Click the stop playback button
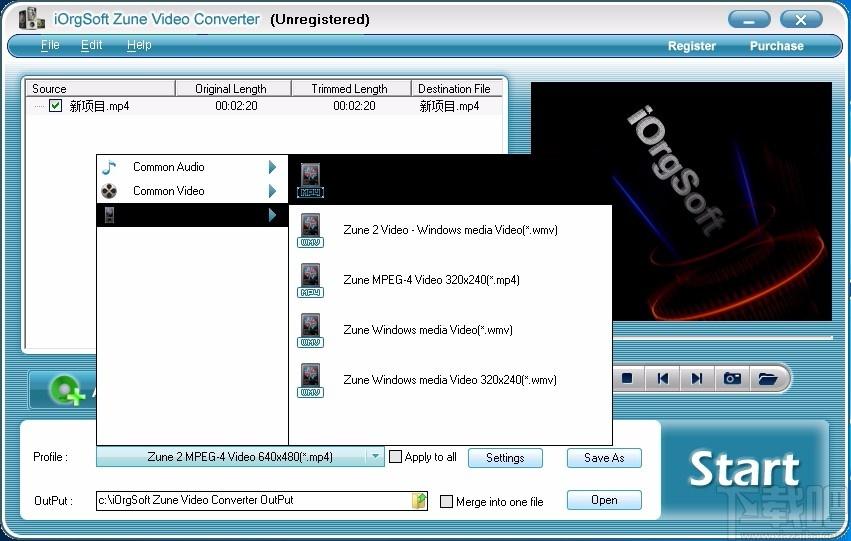This screenshot has width=851, height=541. 627,378
